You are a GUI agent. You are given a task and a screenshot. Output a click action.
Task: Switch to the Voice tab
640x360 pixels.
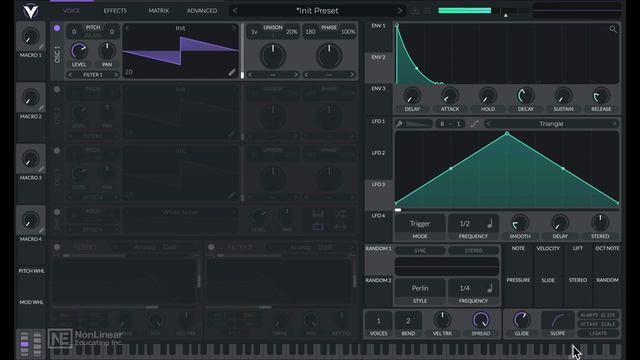pyautogui.click(x=71, y=11)
